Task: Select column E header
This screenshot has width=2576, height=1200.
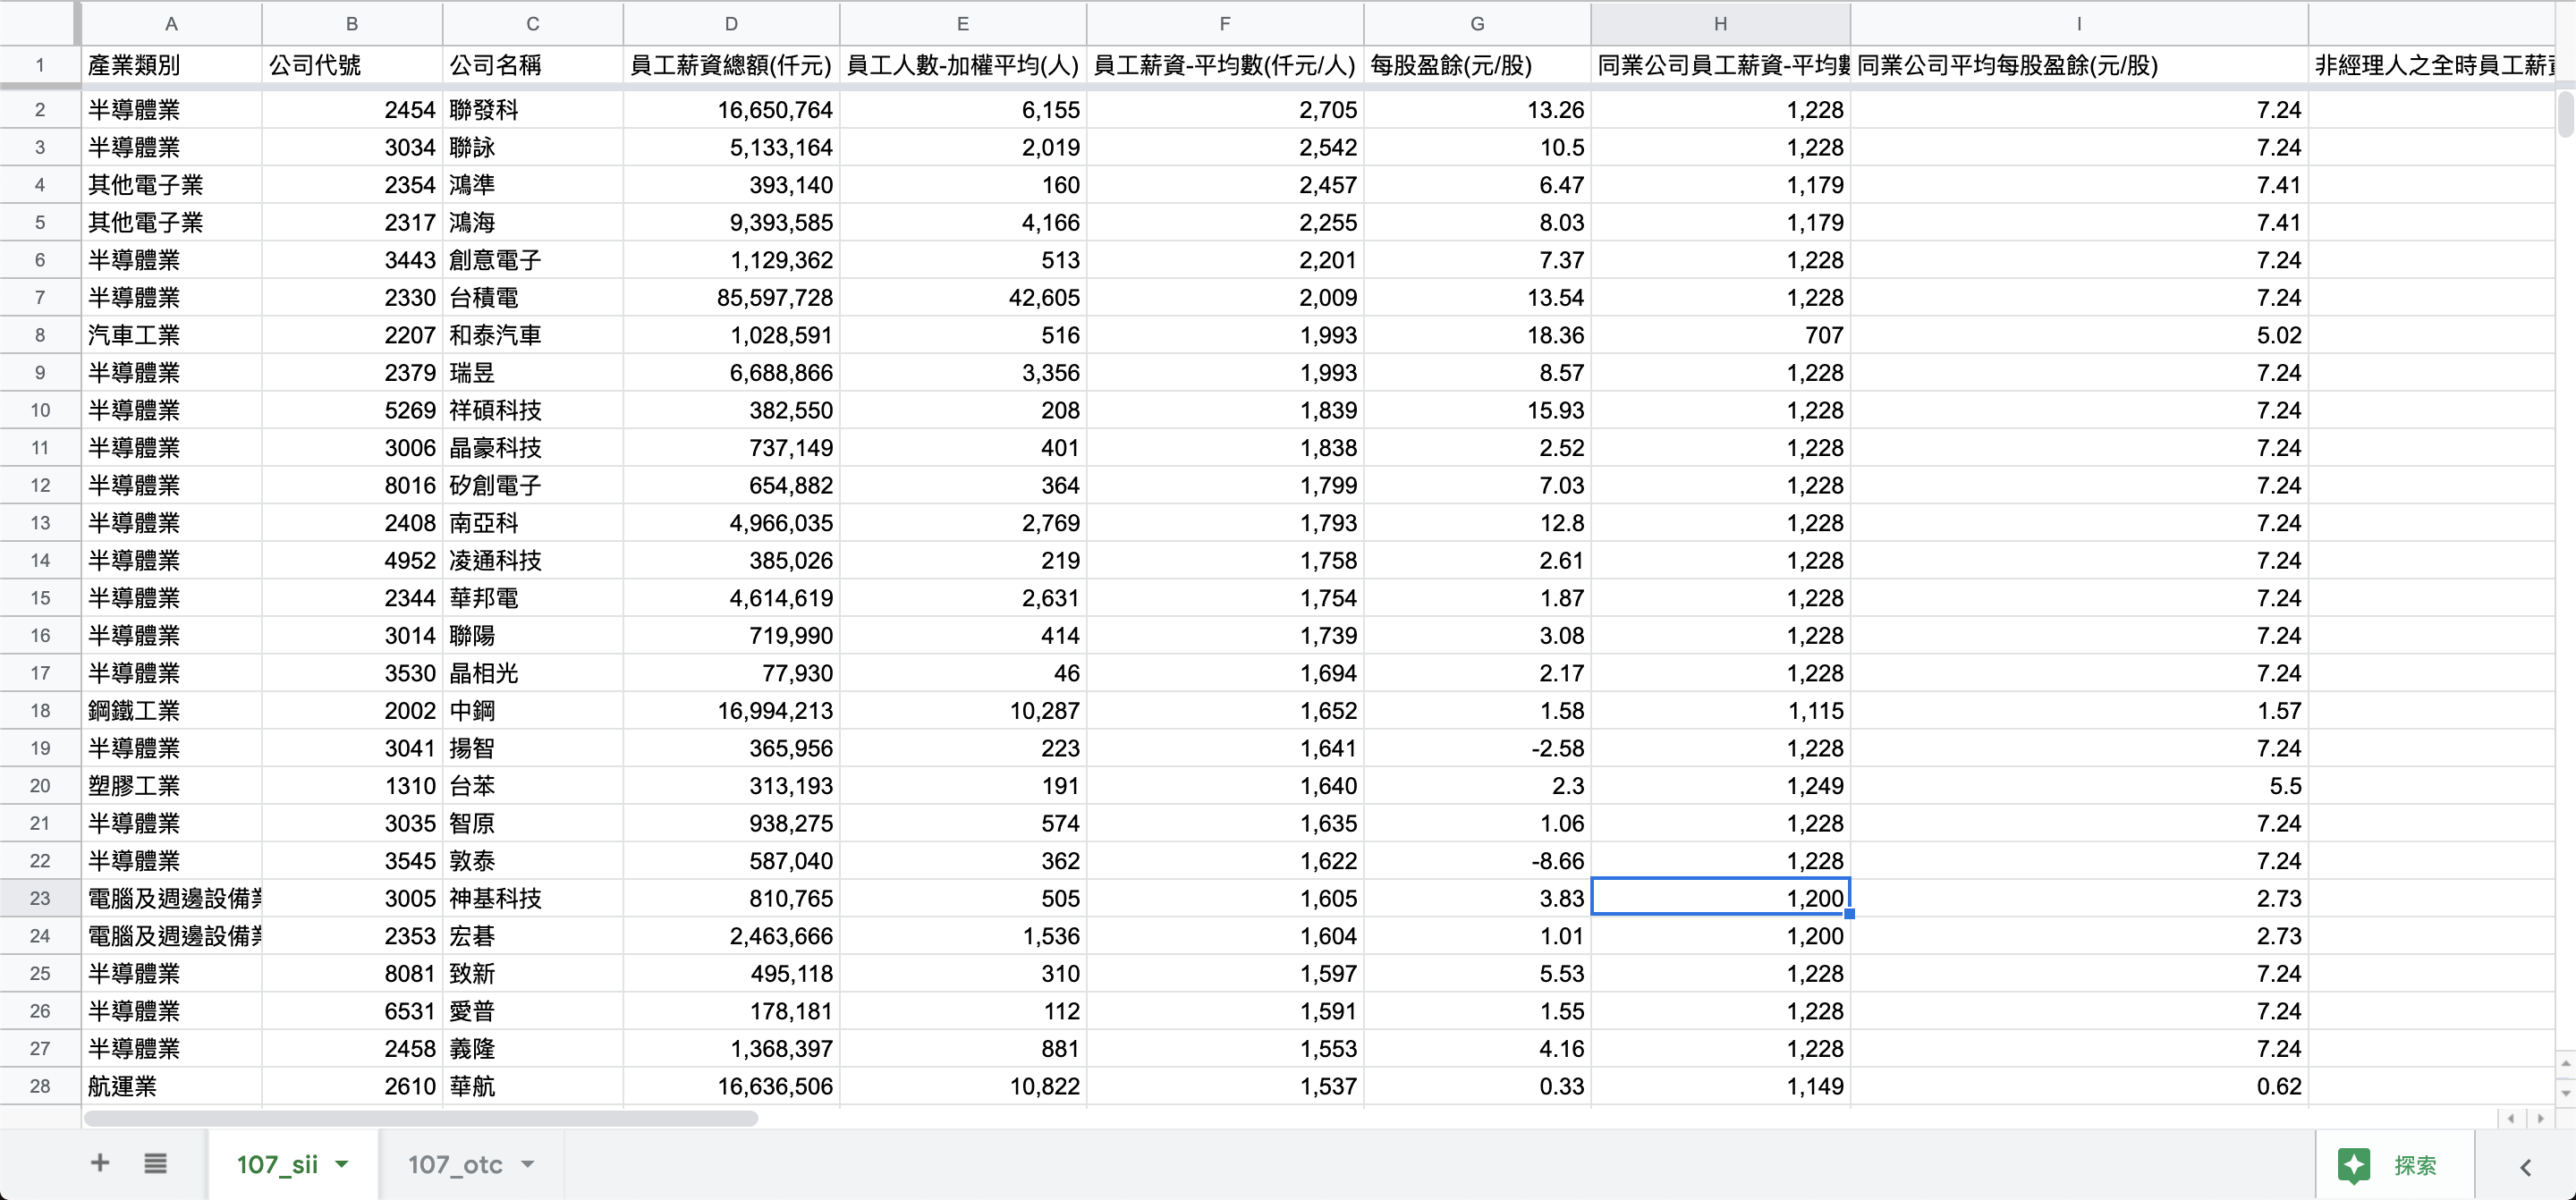Action: 963,23
